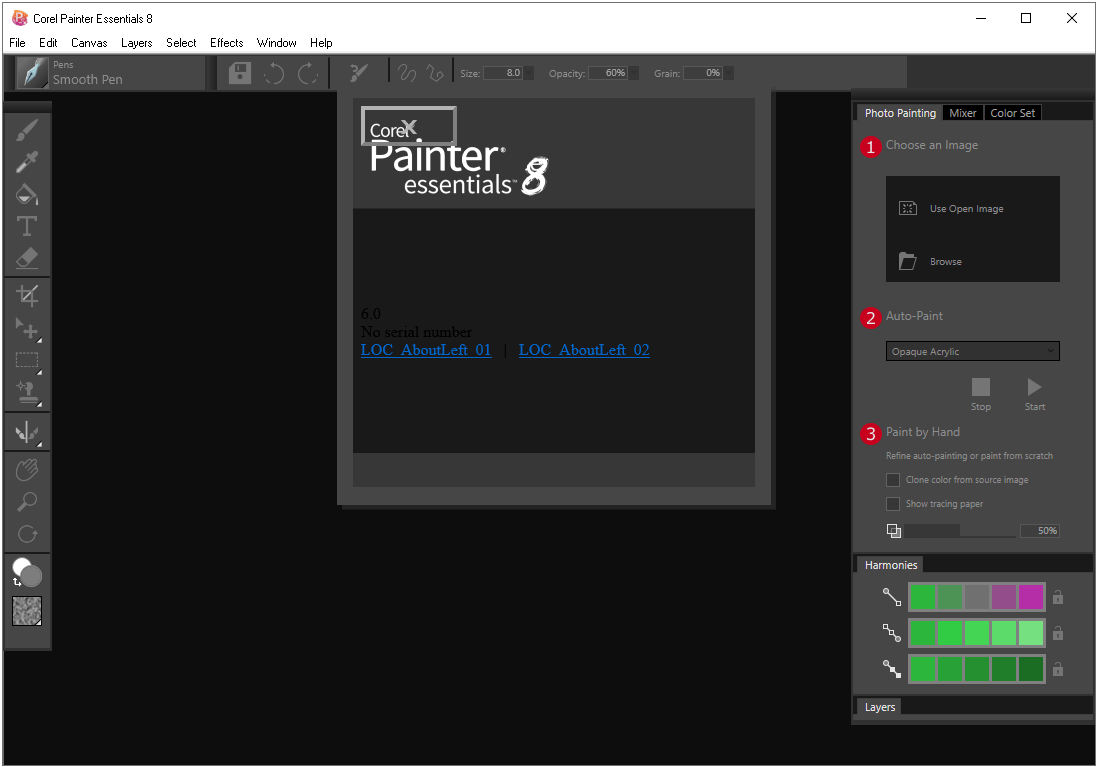Click the Reset brush tool icon

pyautogui.click(x=358, y=73)
